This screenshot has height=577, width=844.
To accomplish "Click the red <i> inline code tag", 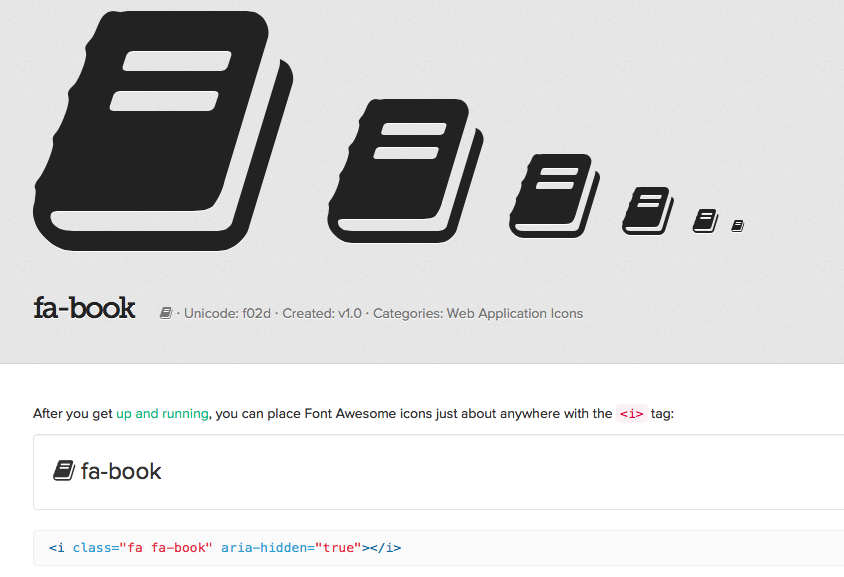I will (631, 414).
